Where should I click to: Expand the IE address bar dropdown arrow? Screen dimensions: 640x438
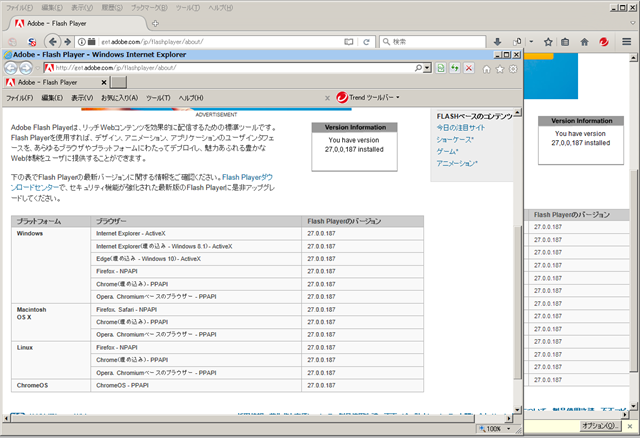[x=427, y=68]
